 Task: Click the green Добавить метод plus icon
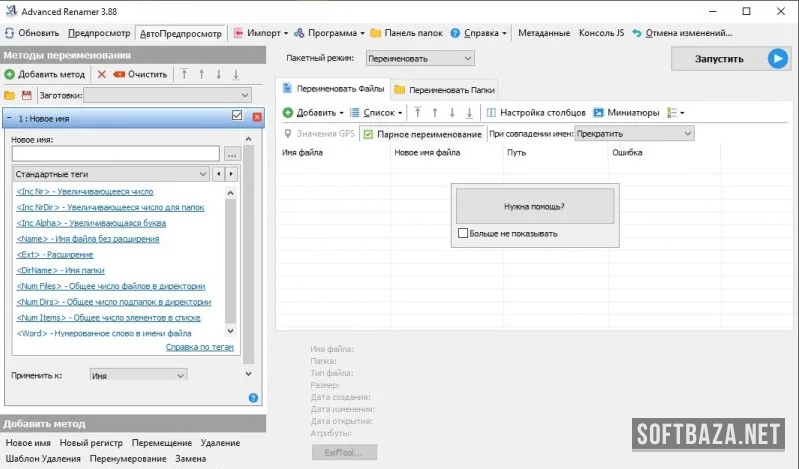[x=9, y=74]
